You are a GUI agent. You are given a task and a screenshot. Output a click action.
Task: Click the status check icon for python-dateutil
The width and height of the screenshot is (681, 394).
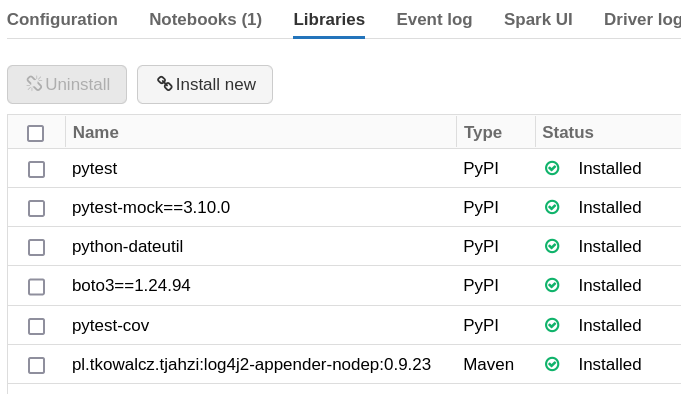pos(552,246)
